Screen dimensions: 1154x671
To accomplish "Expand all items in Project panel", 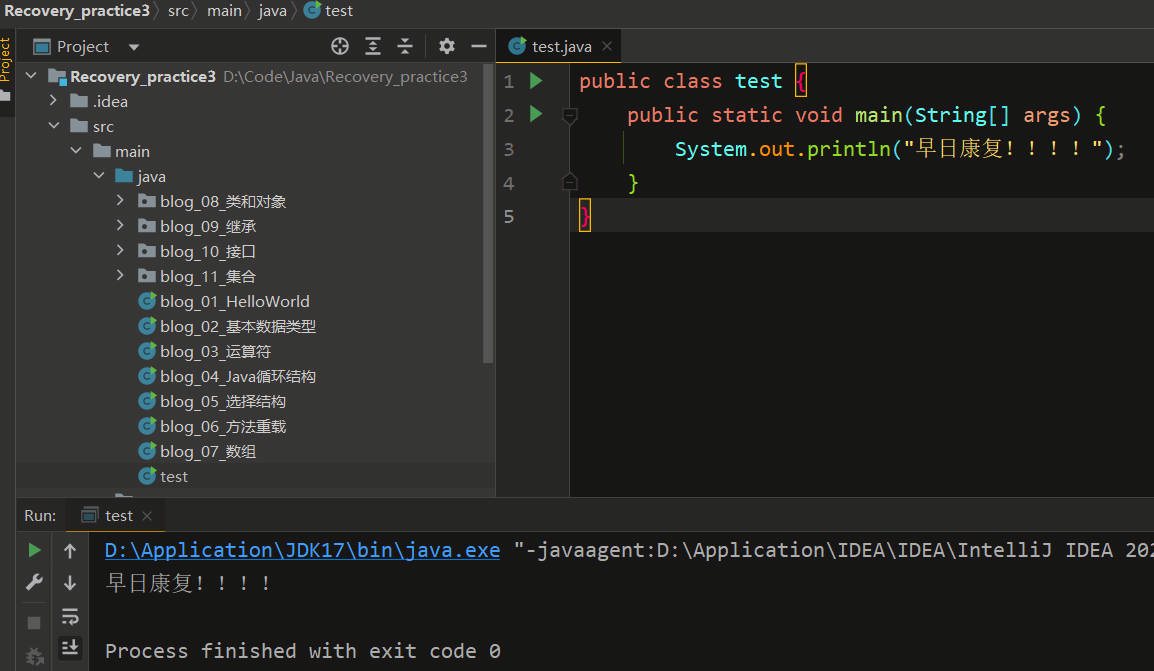I will (x=373, y=46).
